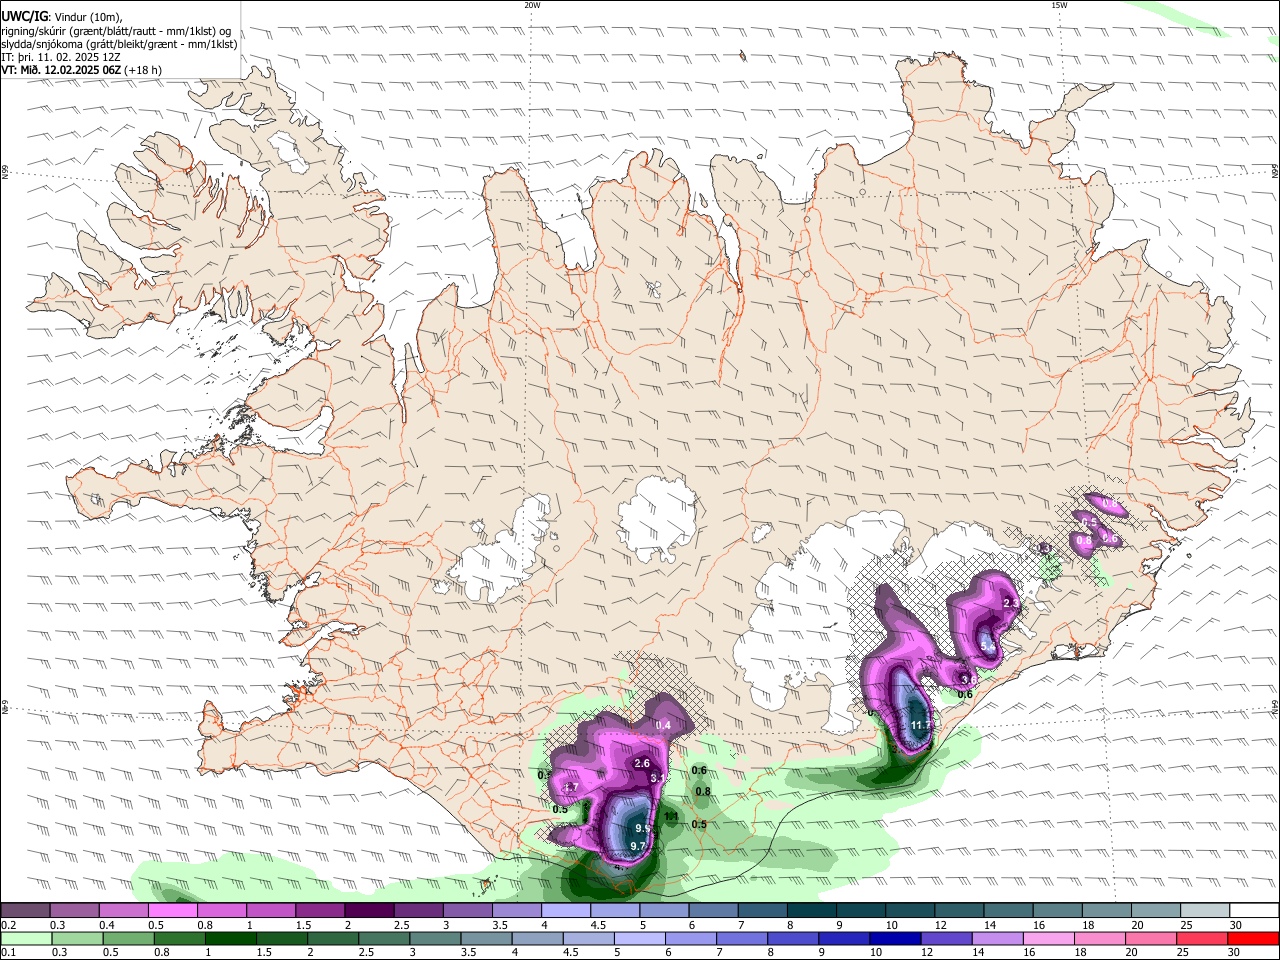The width and height of the screenshot is (1280, 960).
Task: Click the 3.1 precipitation value on the map
Action: [658, 777]
